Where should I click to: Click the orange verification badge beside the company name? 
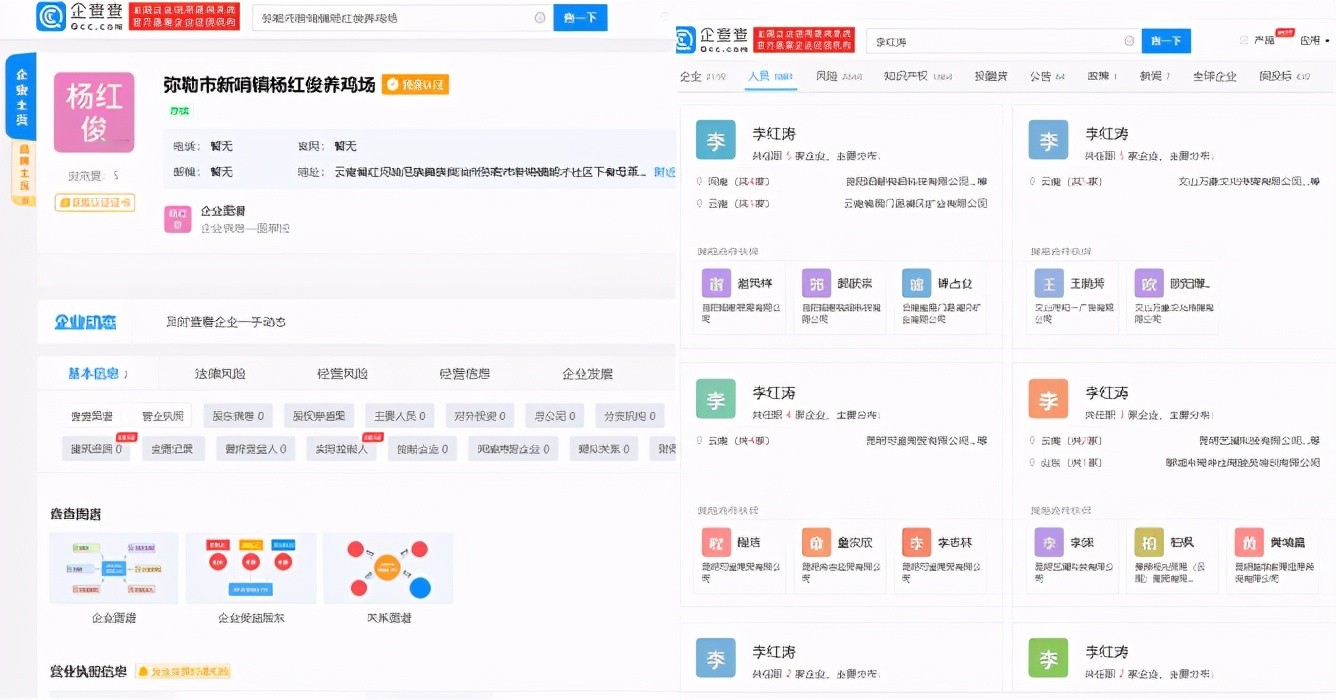(416, 85)
